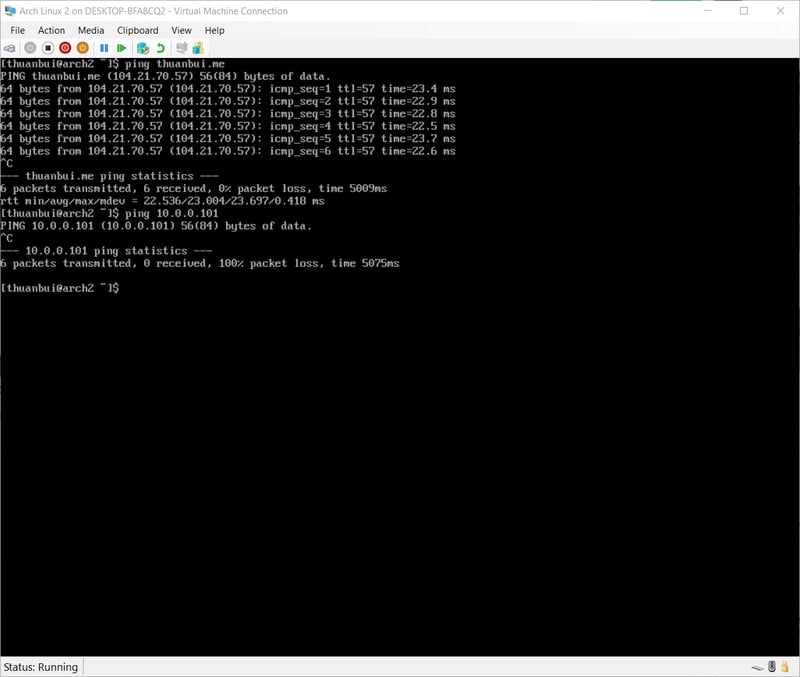The height and width of the screenshot is (677, 800).
Task: Click the Reset VM toolbar icon
Action: (x=122, y=47)
